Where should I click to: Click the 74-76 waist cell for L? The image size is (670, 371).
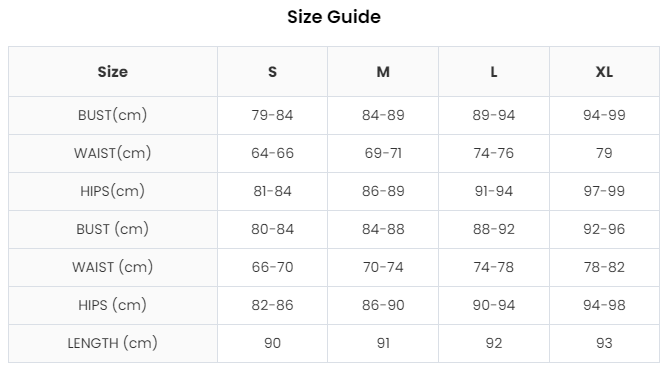click(x=494, y=153)
